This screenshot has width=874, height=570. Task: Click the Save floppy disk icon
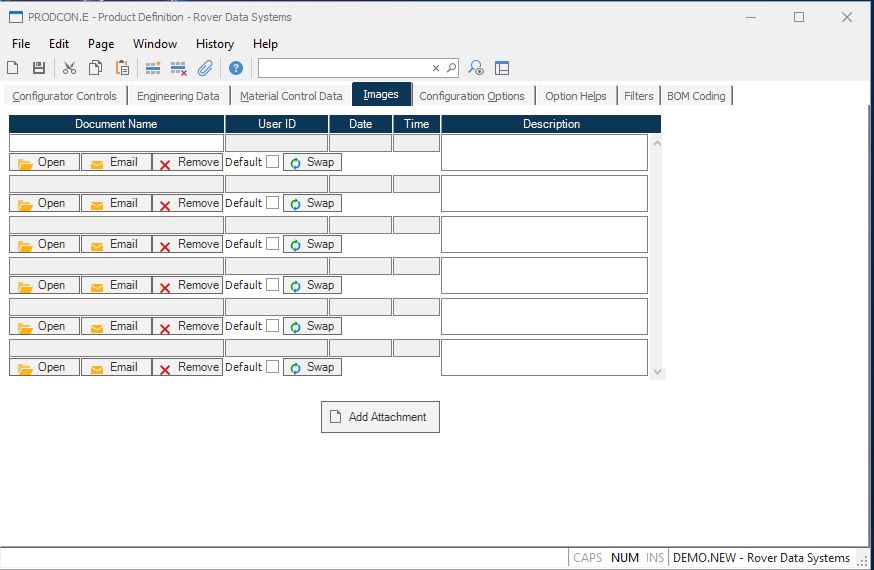click(x=39, y=68)
